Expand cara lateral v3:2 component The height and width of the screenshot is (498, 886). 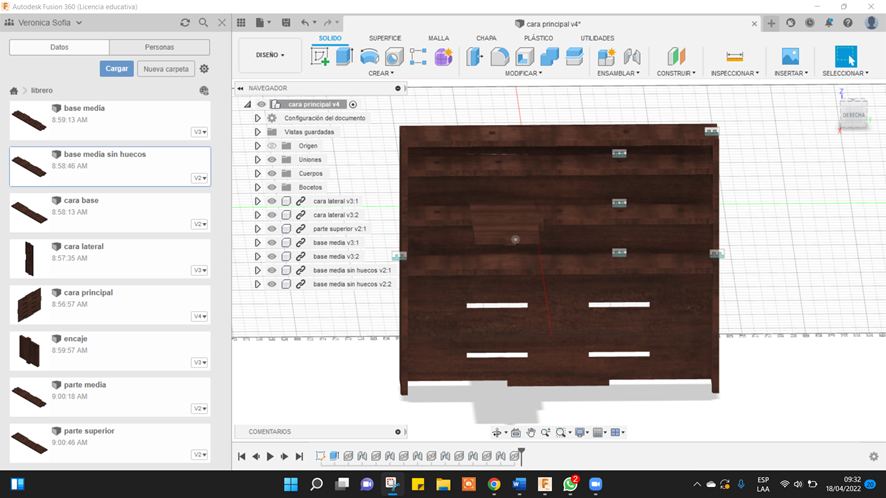point(257,215)
